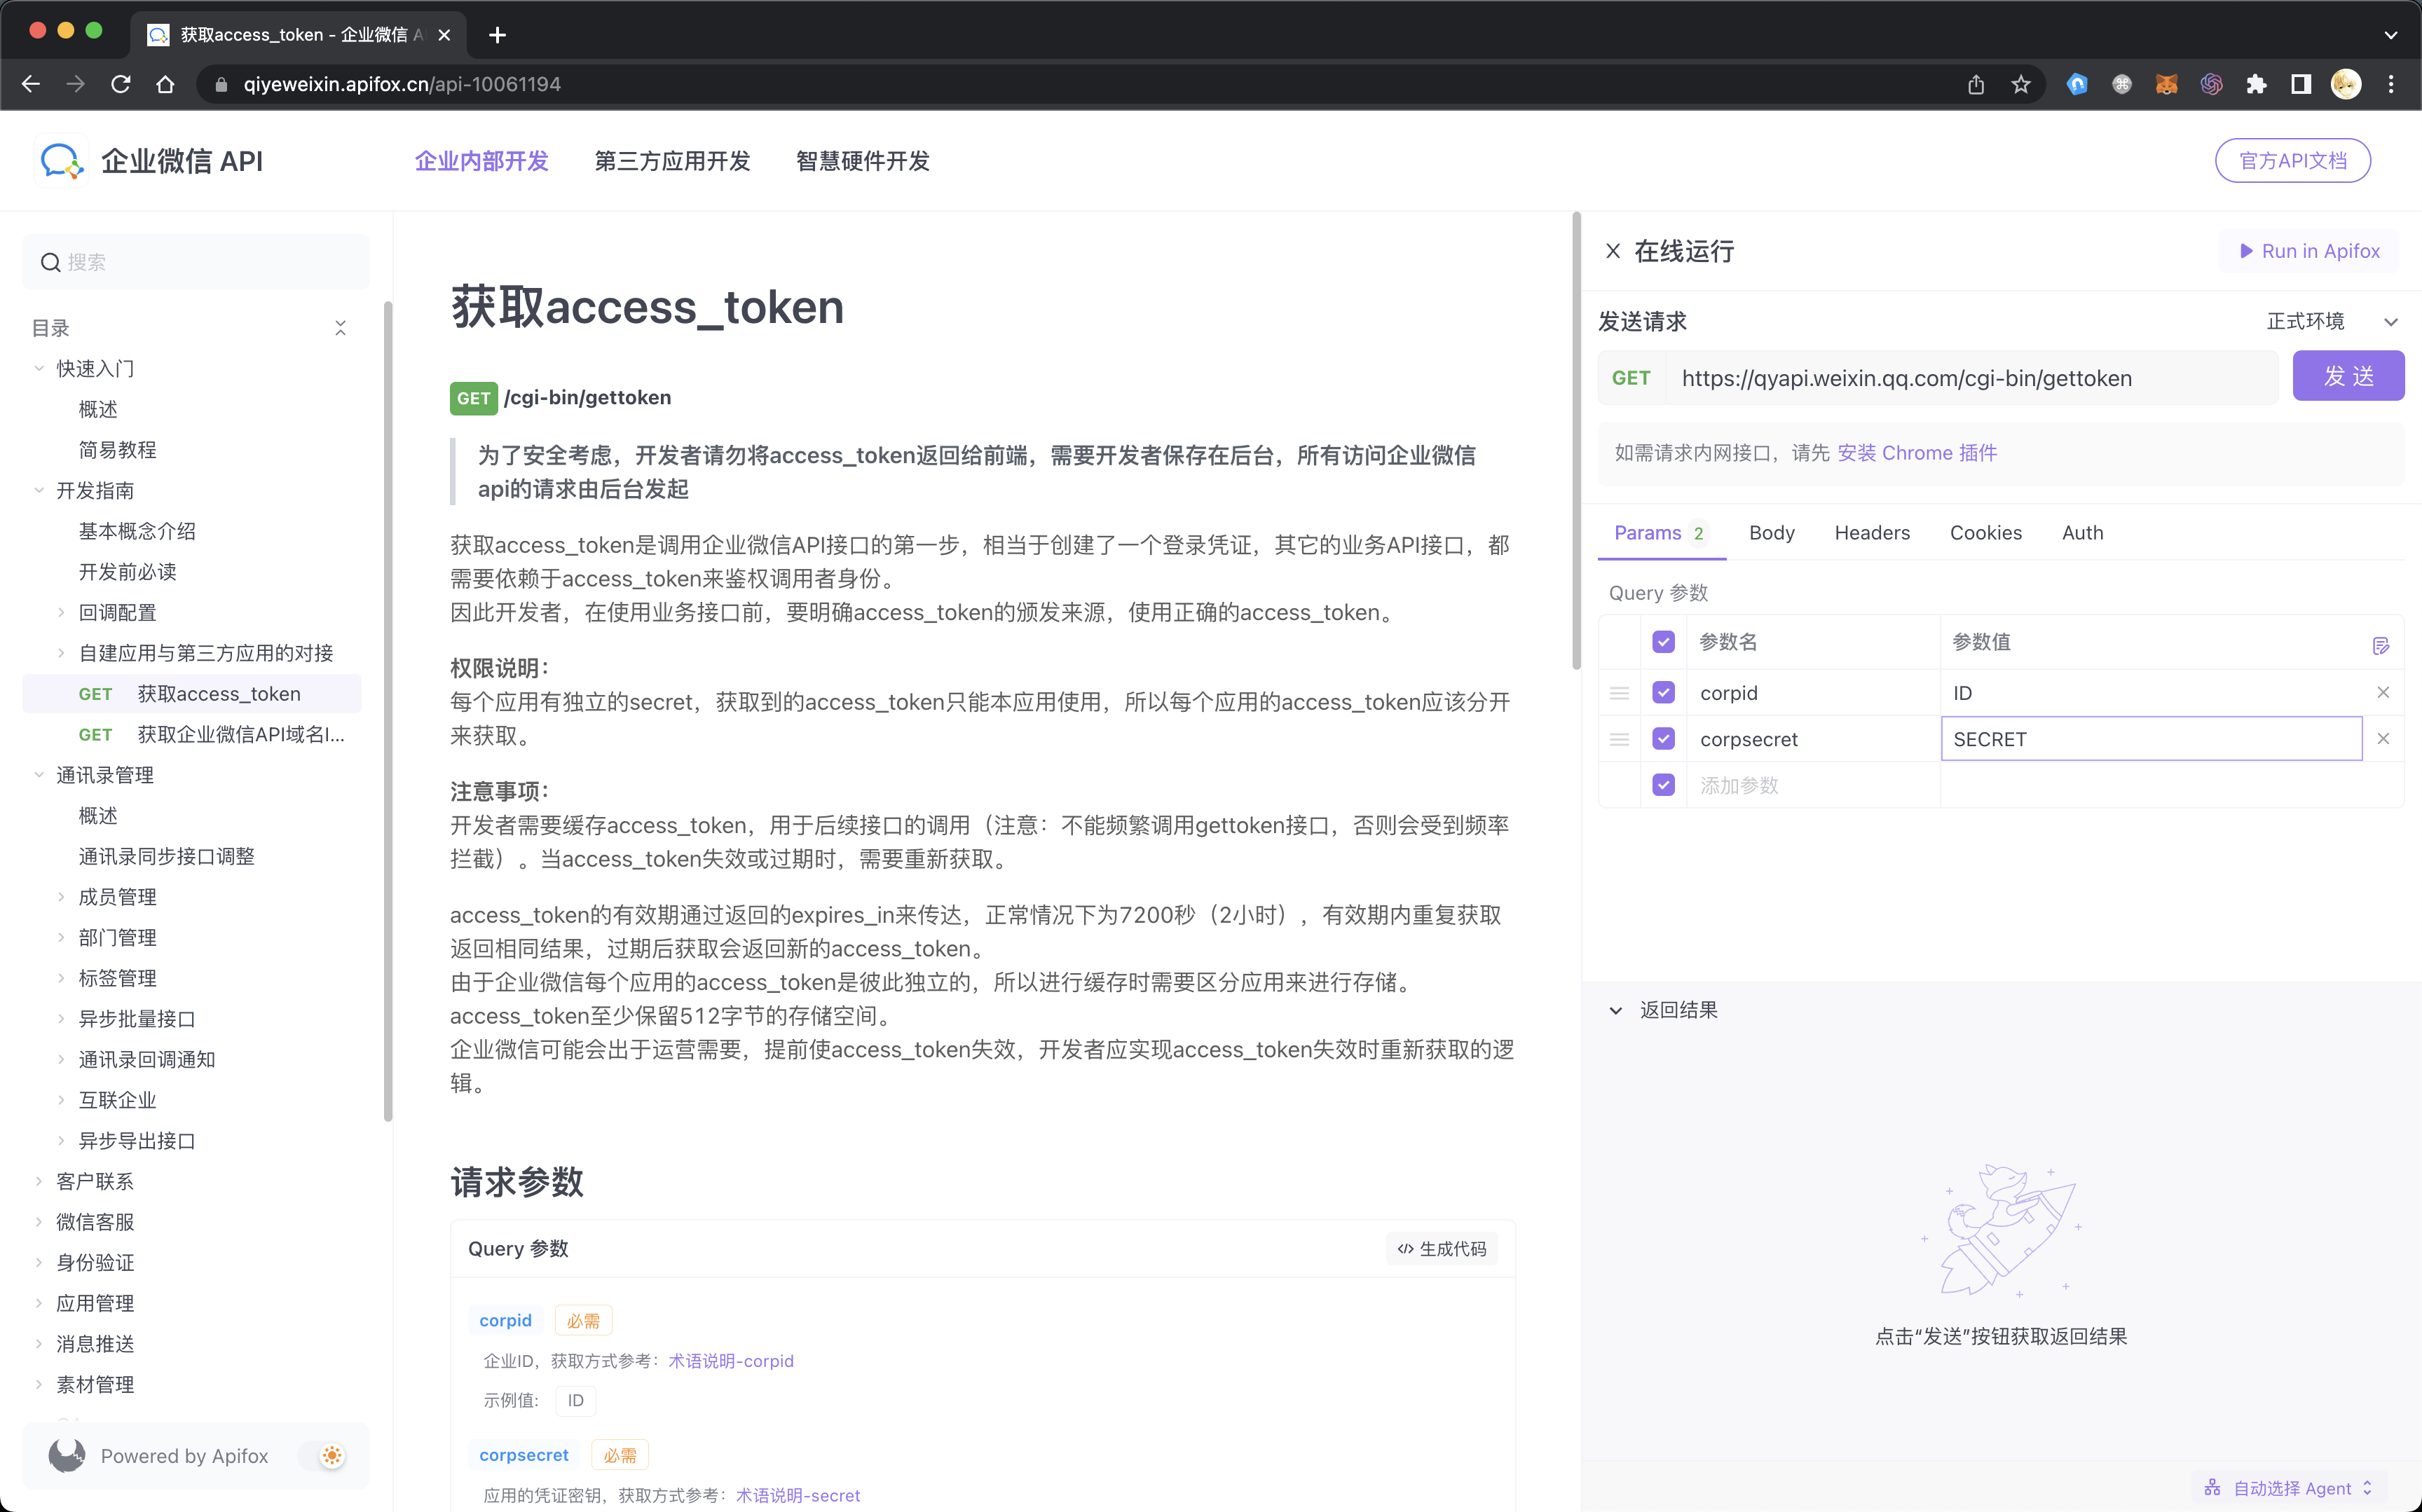Click the request URL input field

pos(1971,378)
